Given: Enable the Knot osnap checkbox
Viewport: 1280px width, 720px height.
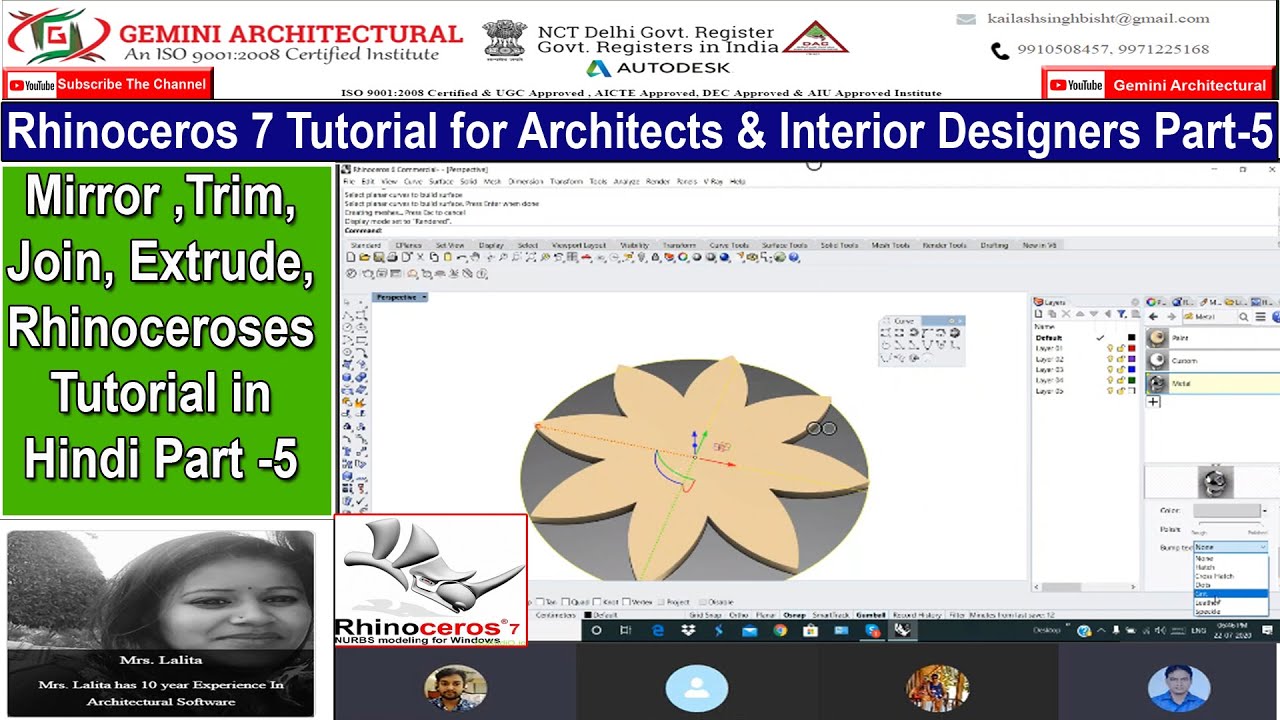Looking at the screenshot, I should (597, 601).
